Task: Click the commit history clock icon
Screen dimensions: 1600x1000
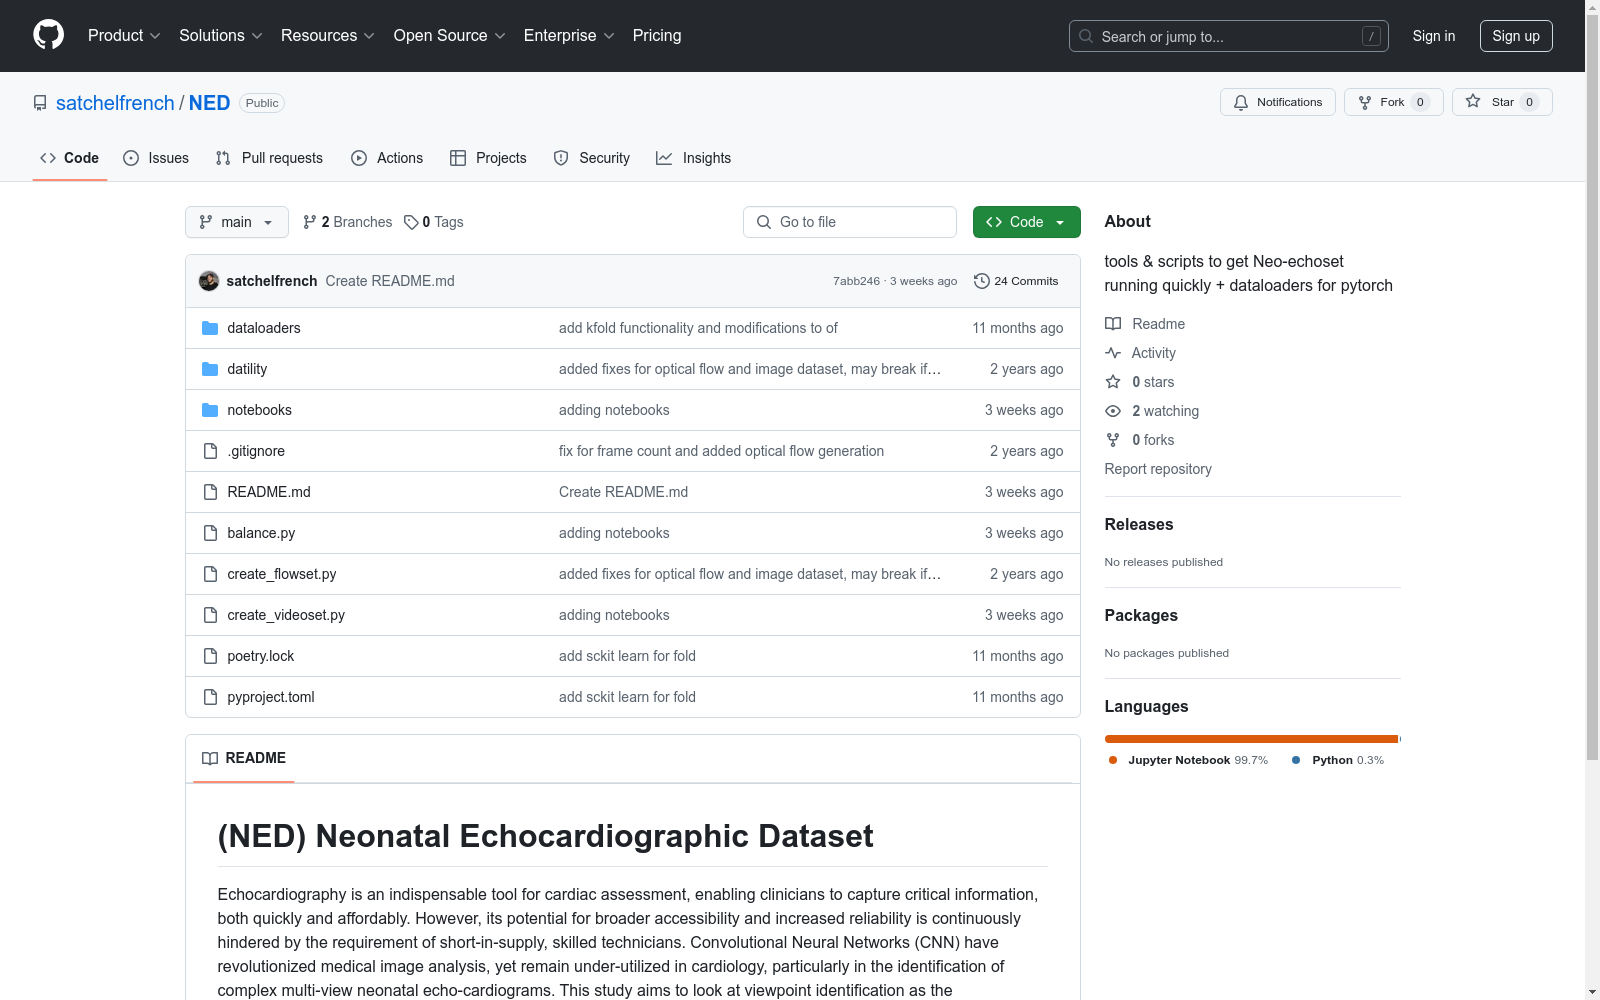Action: (982, 281)
